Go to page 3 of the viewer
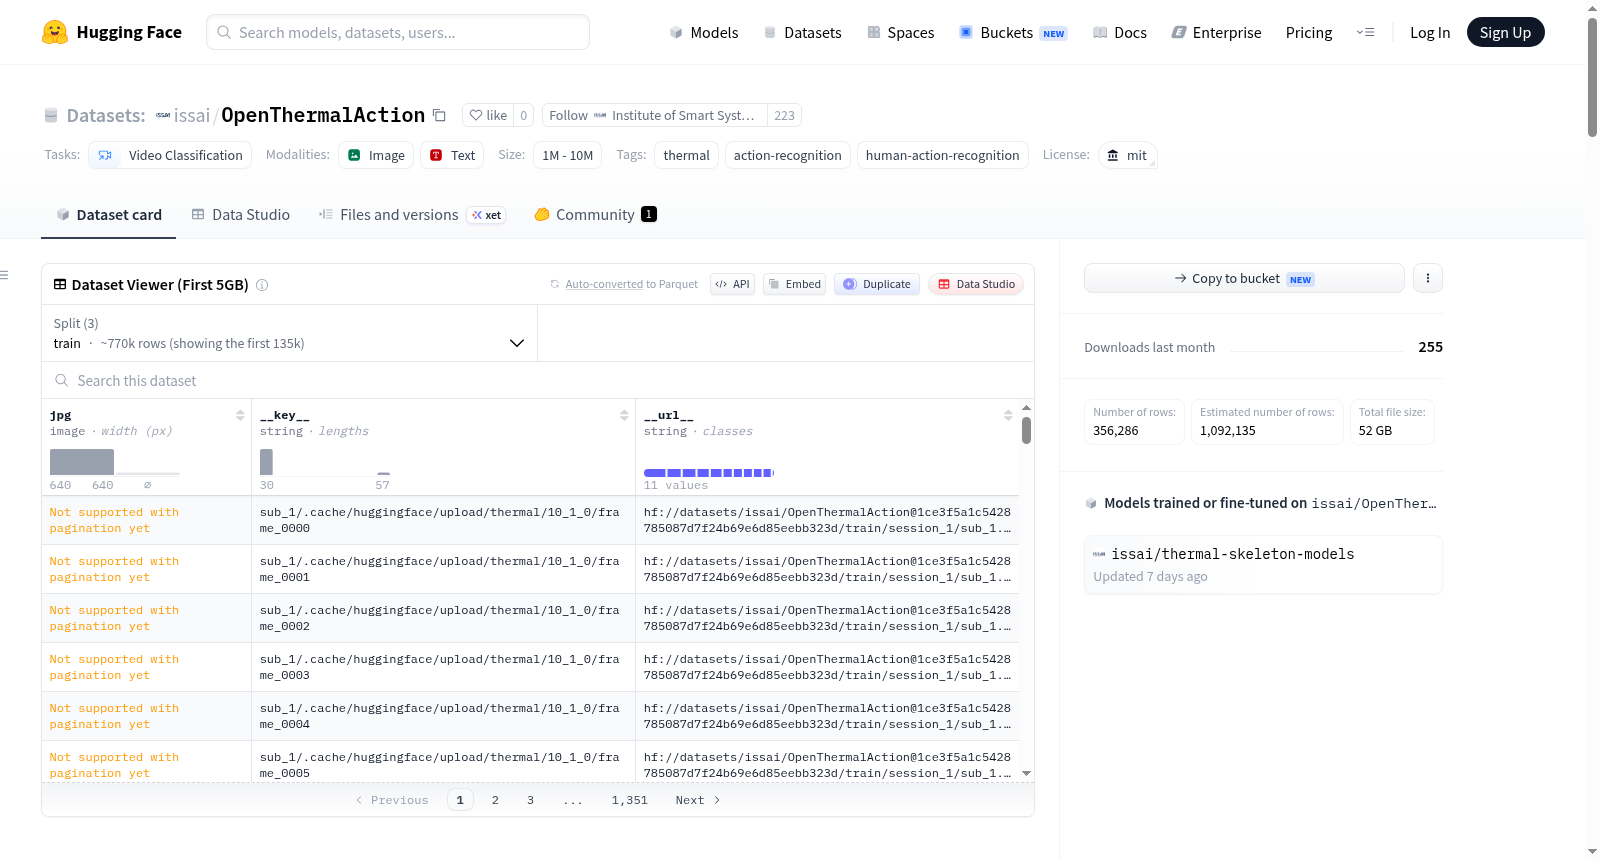1600x861 pixels. (x=530, y=800)
